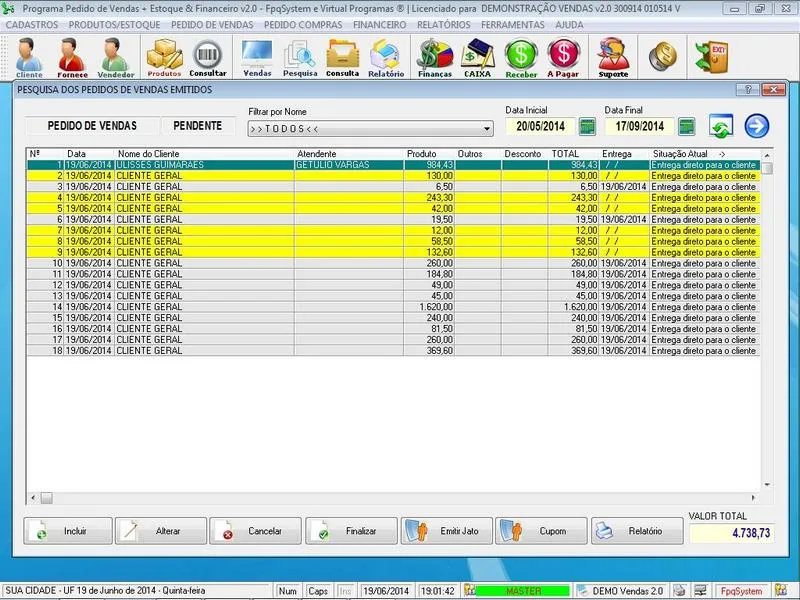
Task: Click the Receber green dollar icon
Action: pyautogui.click(x=521, y=57)
